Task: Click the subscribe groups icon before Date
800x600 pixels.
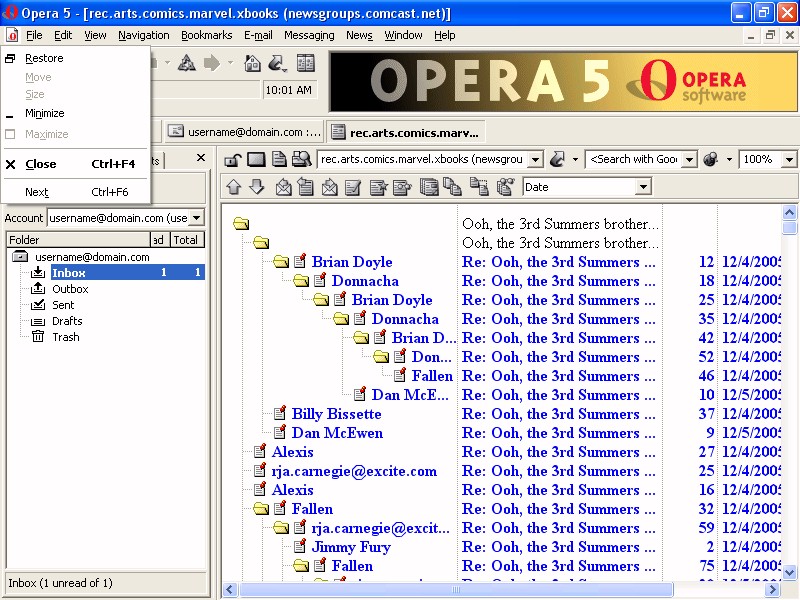Action: click(x=505, y=187)
